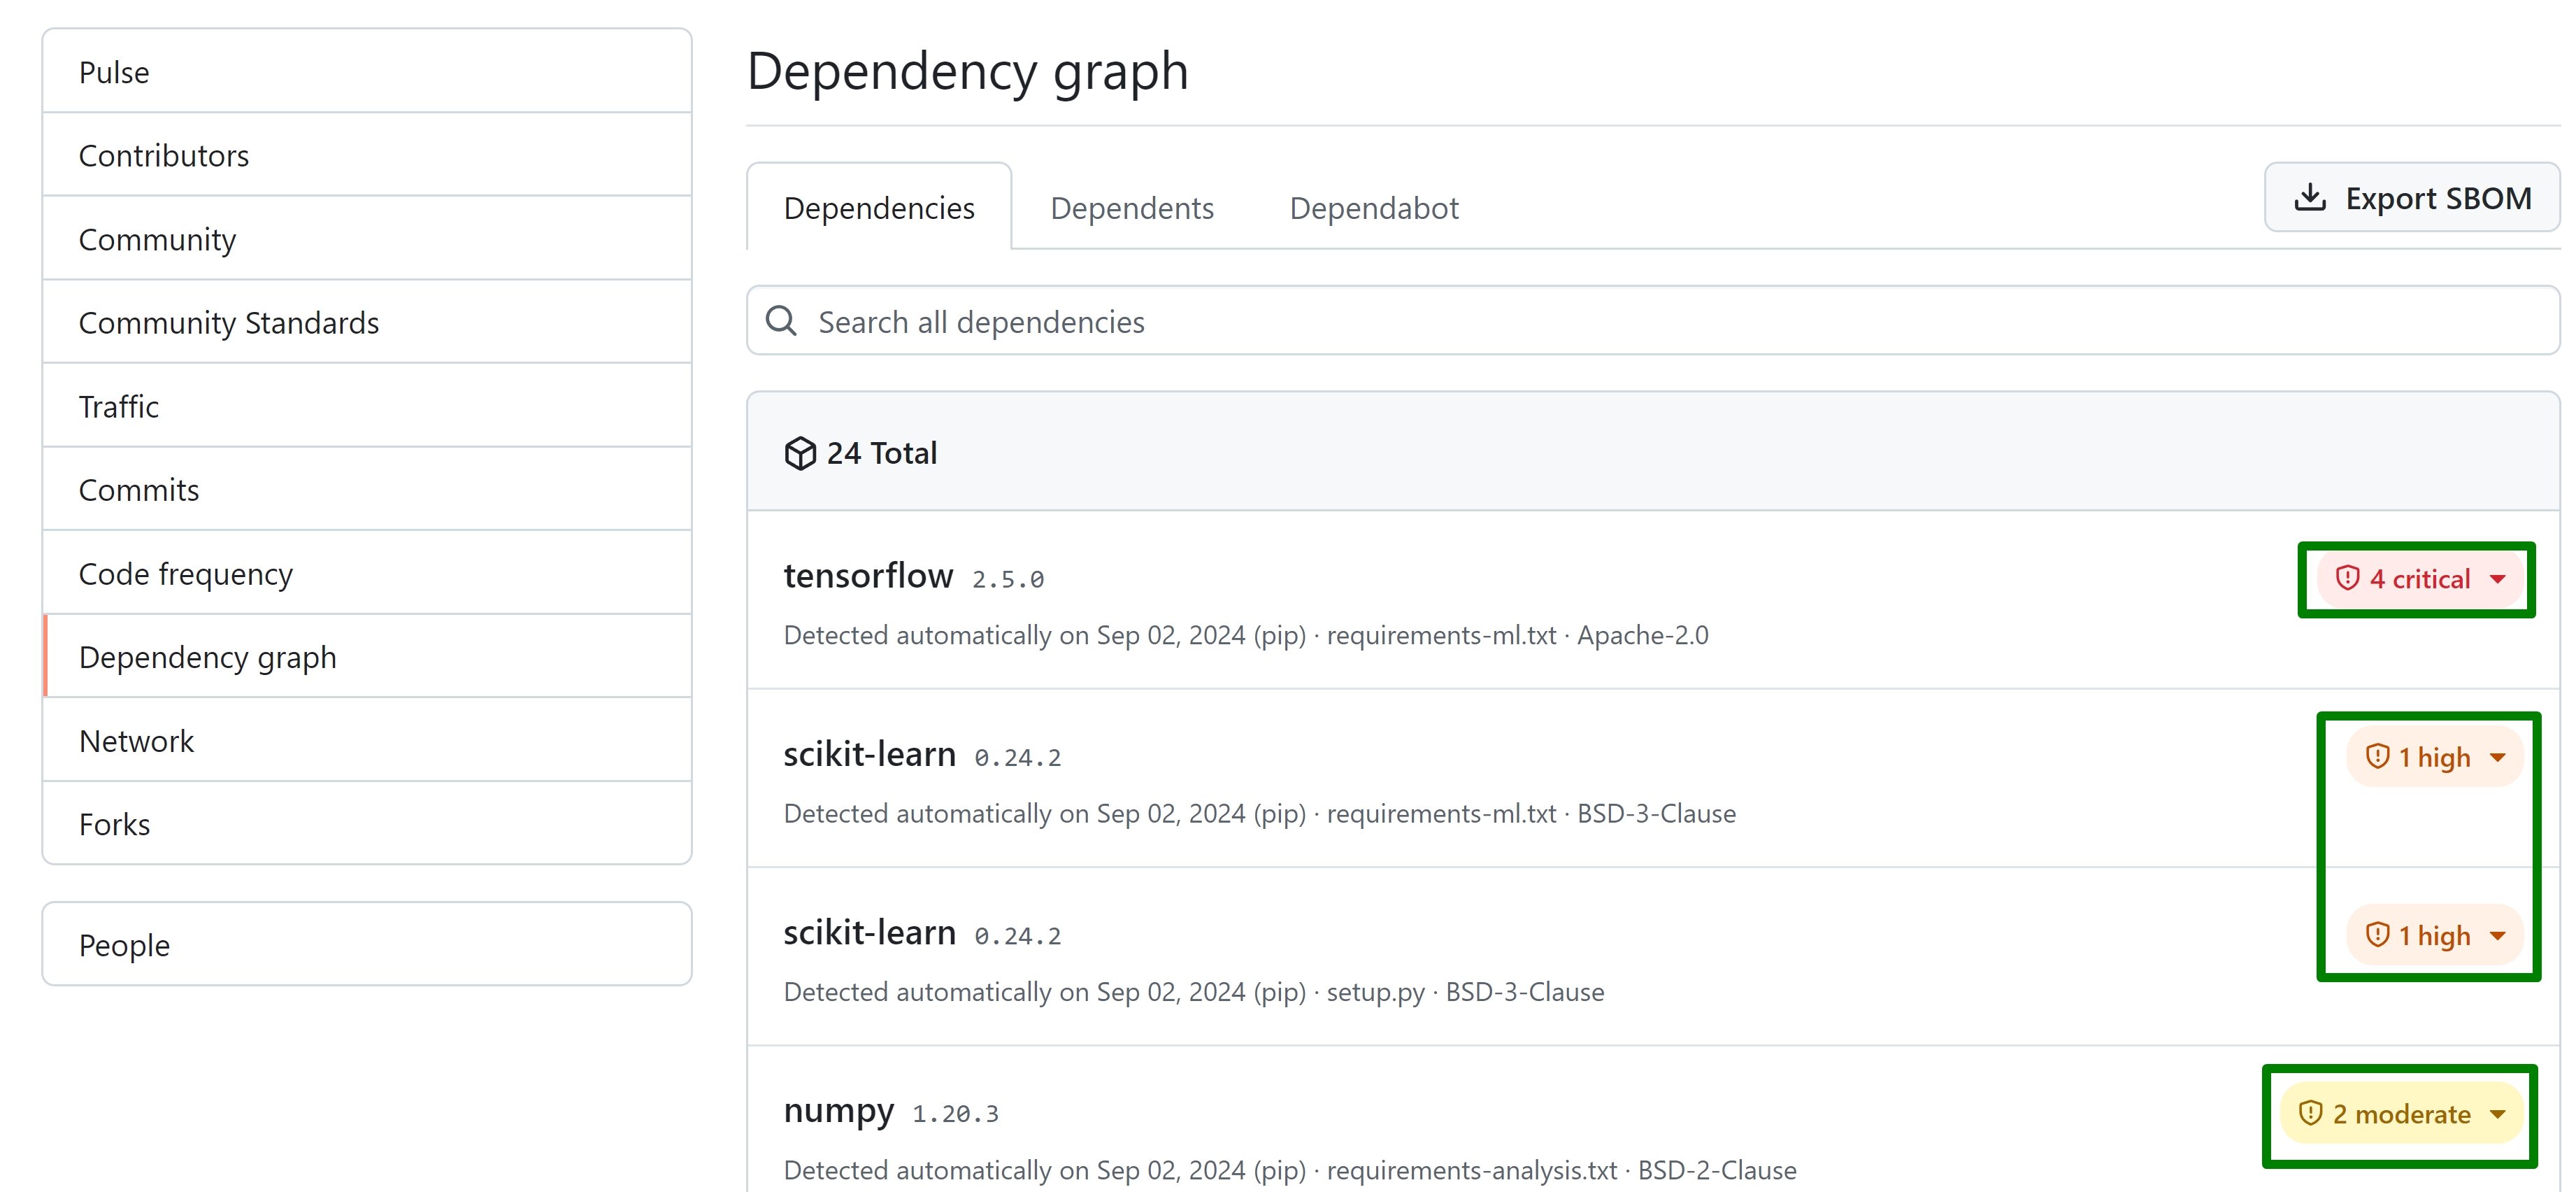Open the Pulse insights page
Viewport: 2576px width, 1192px height.
coord(367,72)
